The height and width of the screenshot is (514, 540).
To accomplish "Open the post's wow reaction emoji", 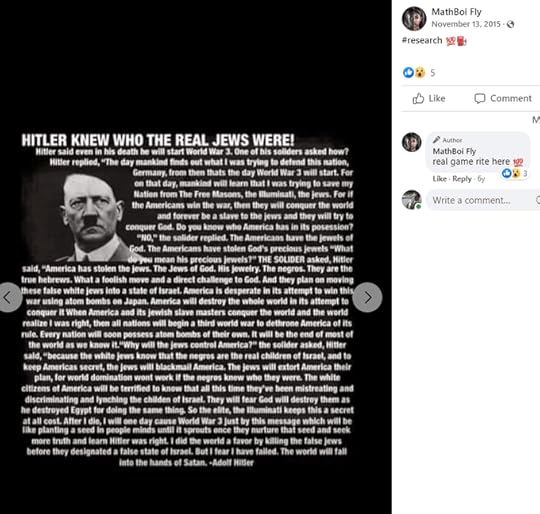I will pyautogui.click(x=420, y=73).
